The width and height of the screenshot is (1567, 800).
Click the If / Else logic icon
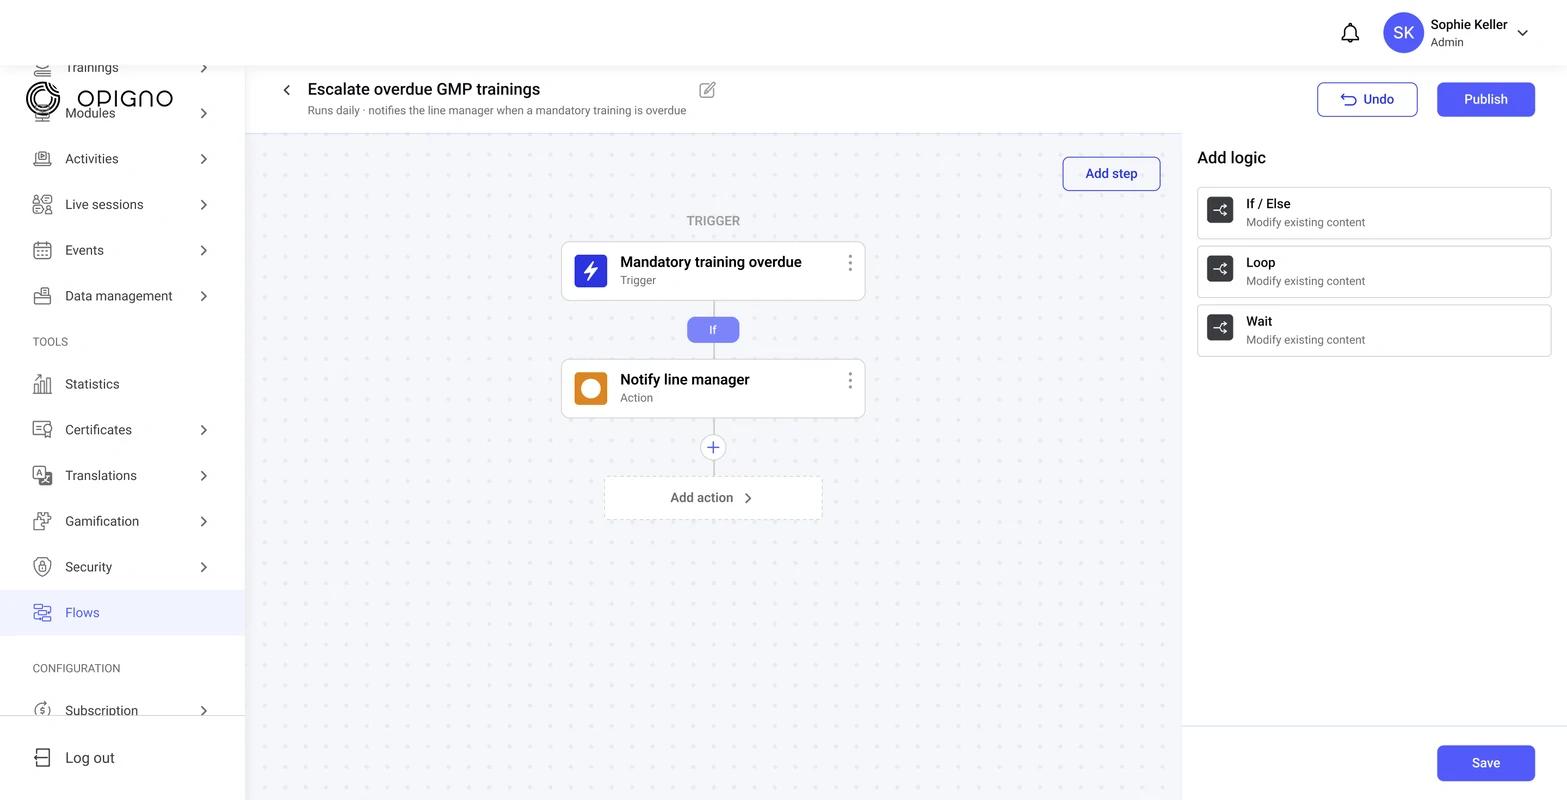click(1220, 210)
